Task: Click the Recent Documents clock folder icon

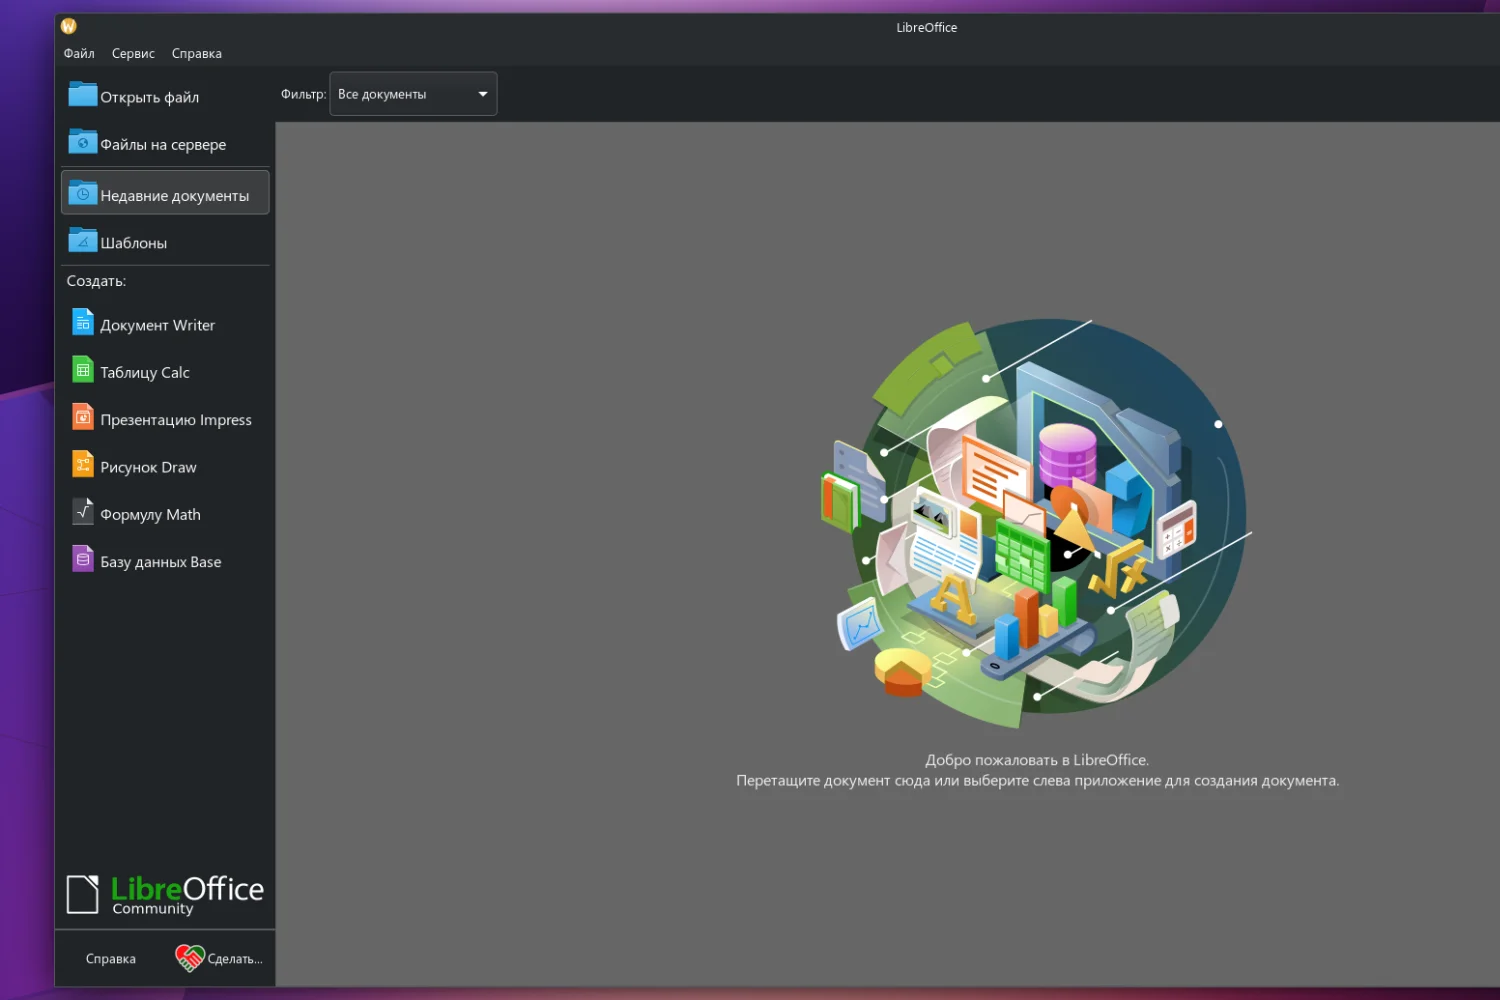Action: [83, 193]
